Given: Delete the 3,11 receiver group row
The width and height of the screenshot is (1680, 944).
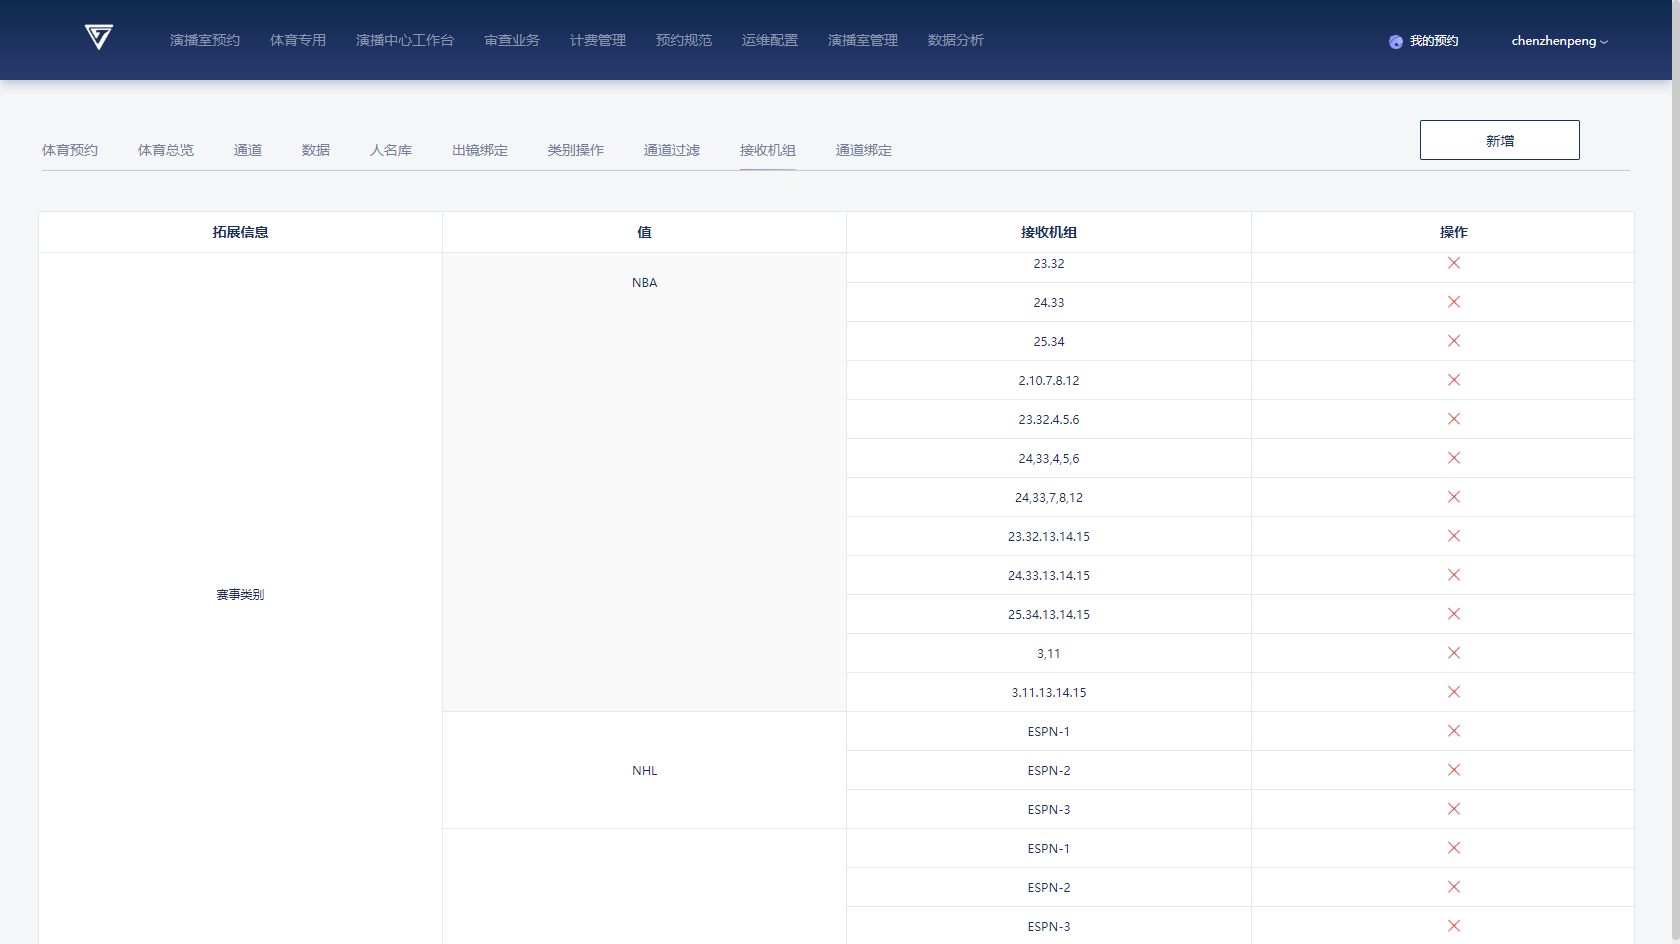Looking at the screenshot, I should pyautogui.click(x=1453, y=653).
